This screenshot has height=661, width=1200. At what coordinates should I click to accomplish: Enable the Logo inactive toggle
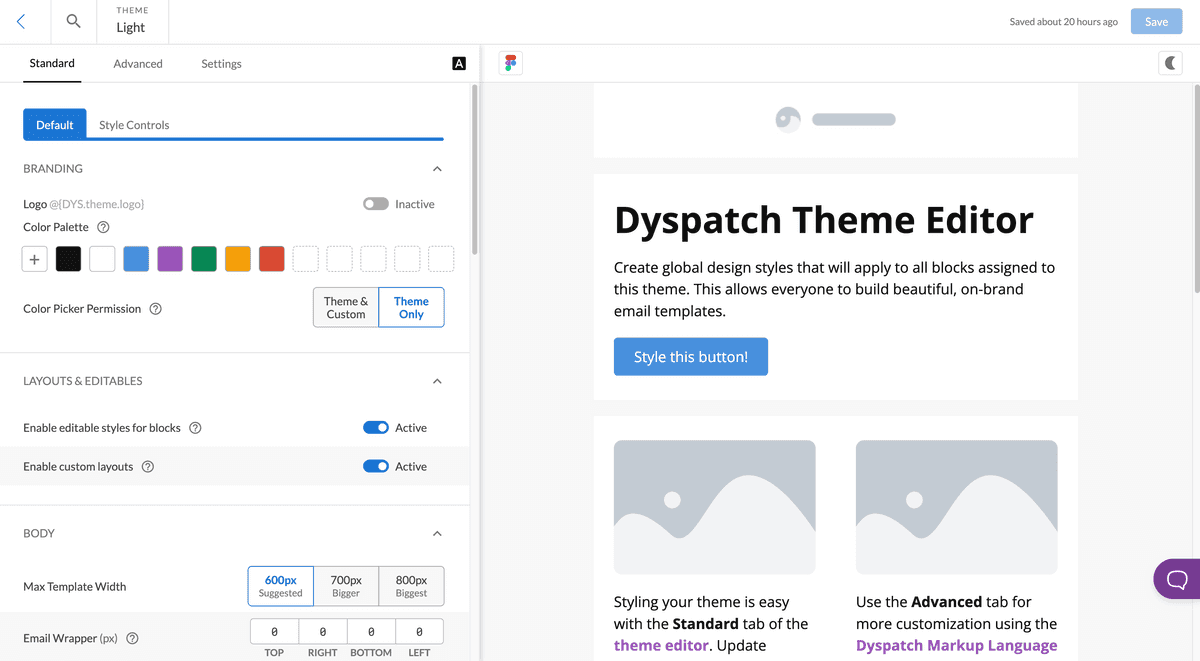[x=376, y=204]
